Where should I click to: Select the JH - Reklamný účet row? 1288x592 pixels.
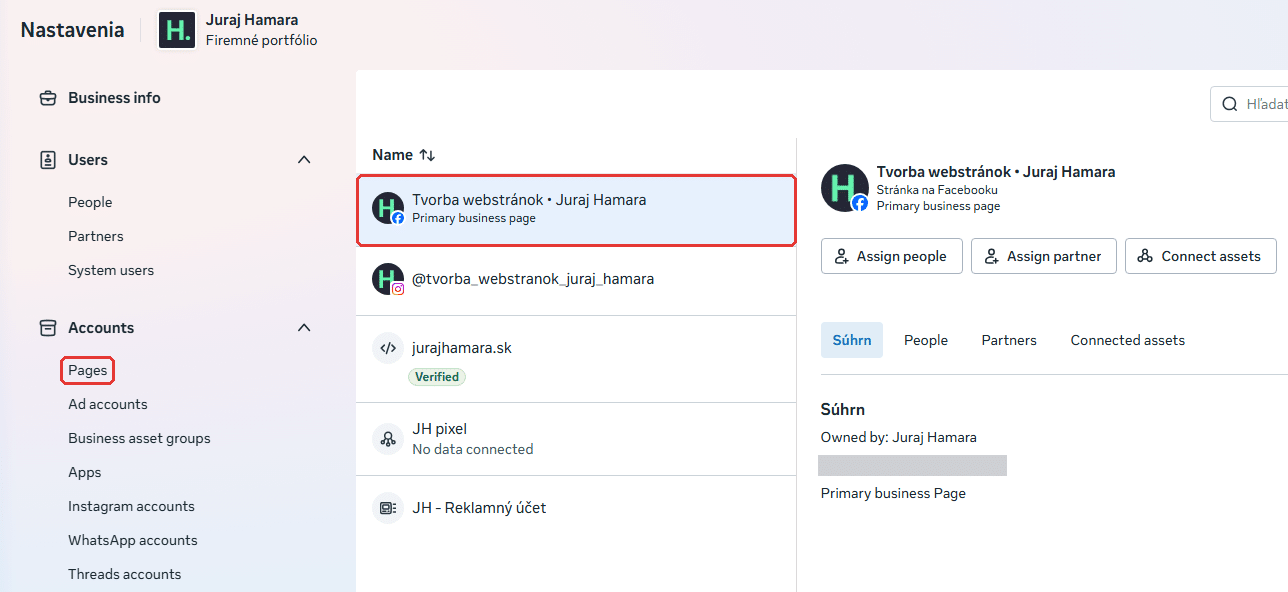pyautogui.click(x=576, y=508)
